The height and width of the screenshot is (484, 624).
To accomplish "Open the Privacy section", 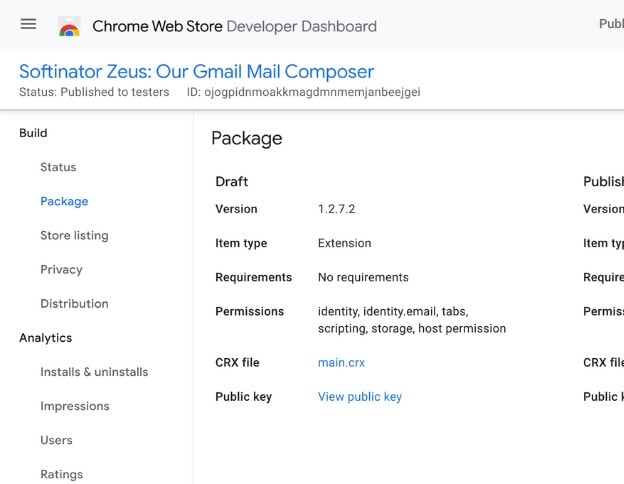I will click(61, 270).
